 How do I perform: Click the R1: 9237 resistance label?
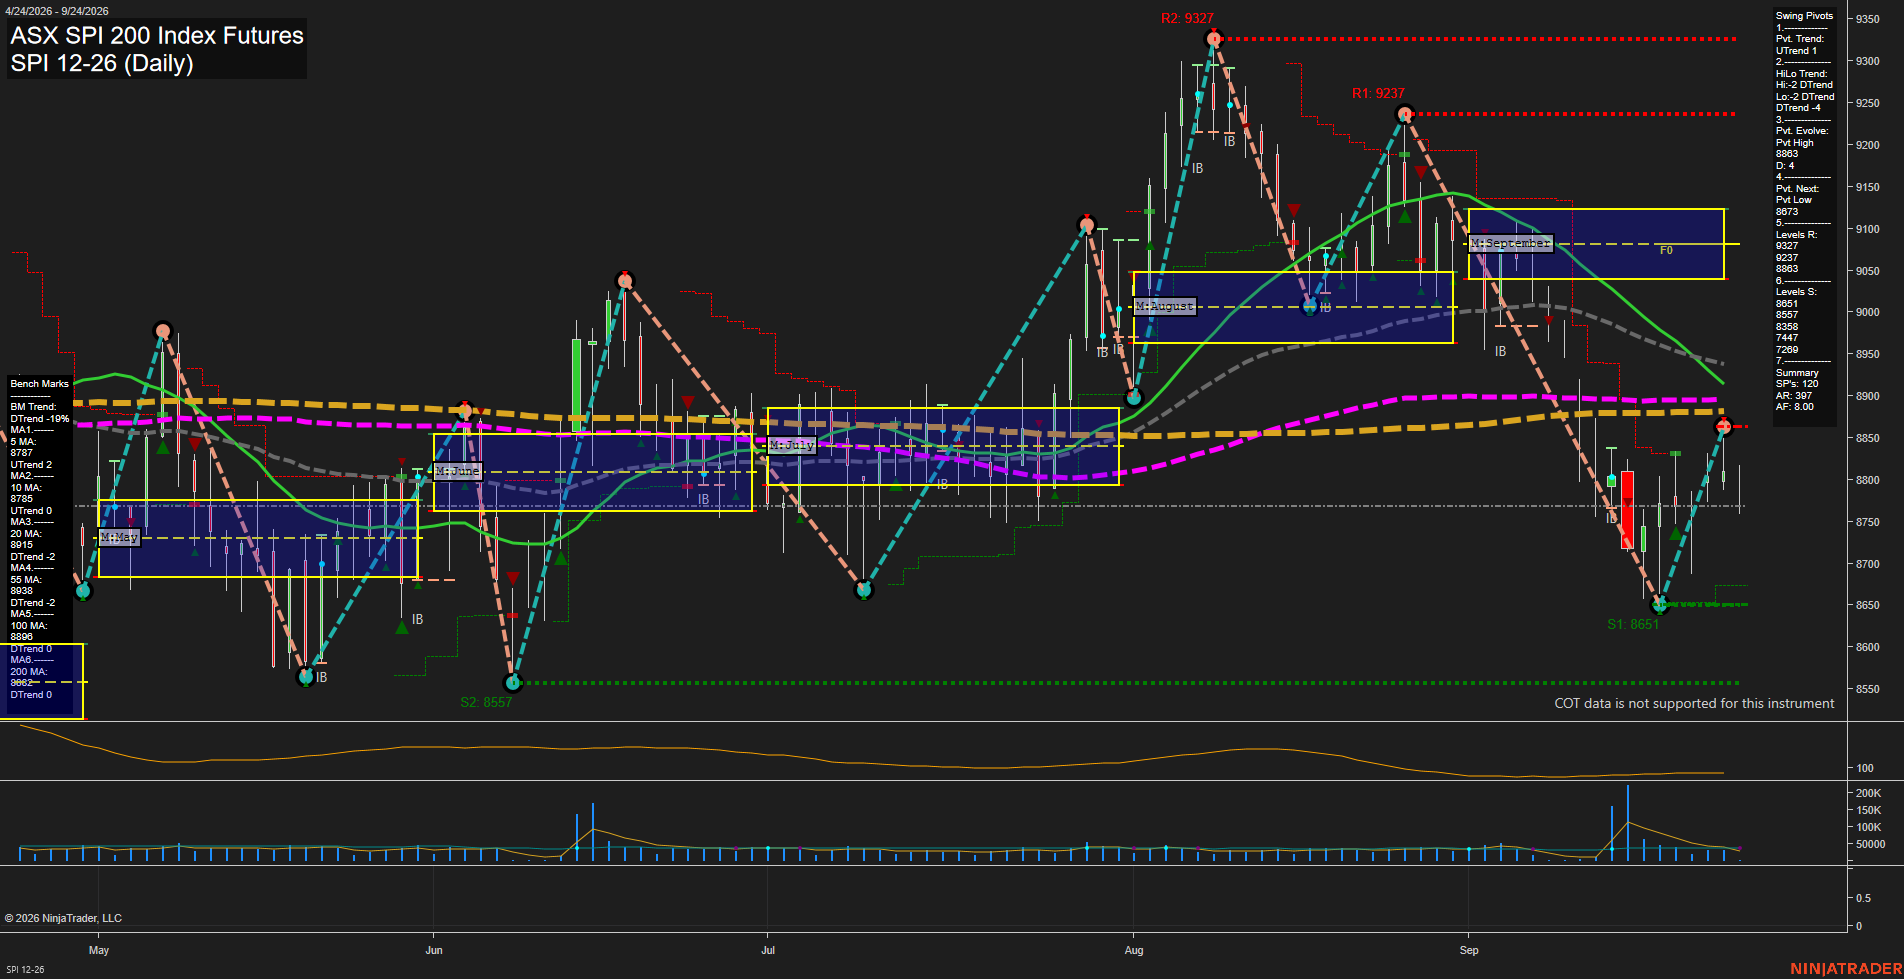[x=1378, y=93]
